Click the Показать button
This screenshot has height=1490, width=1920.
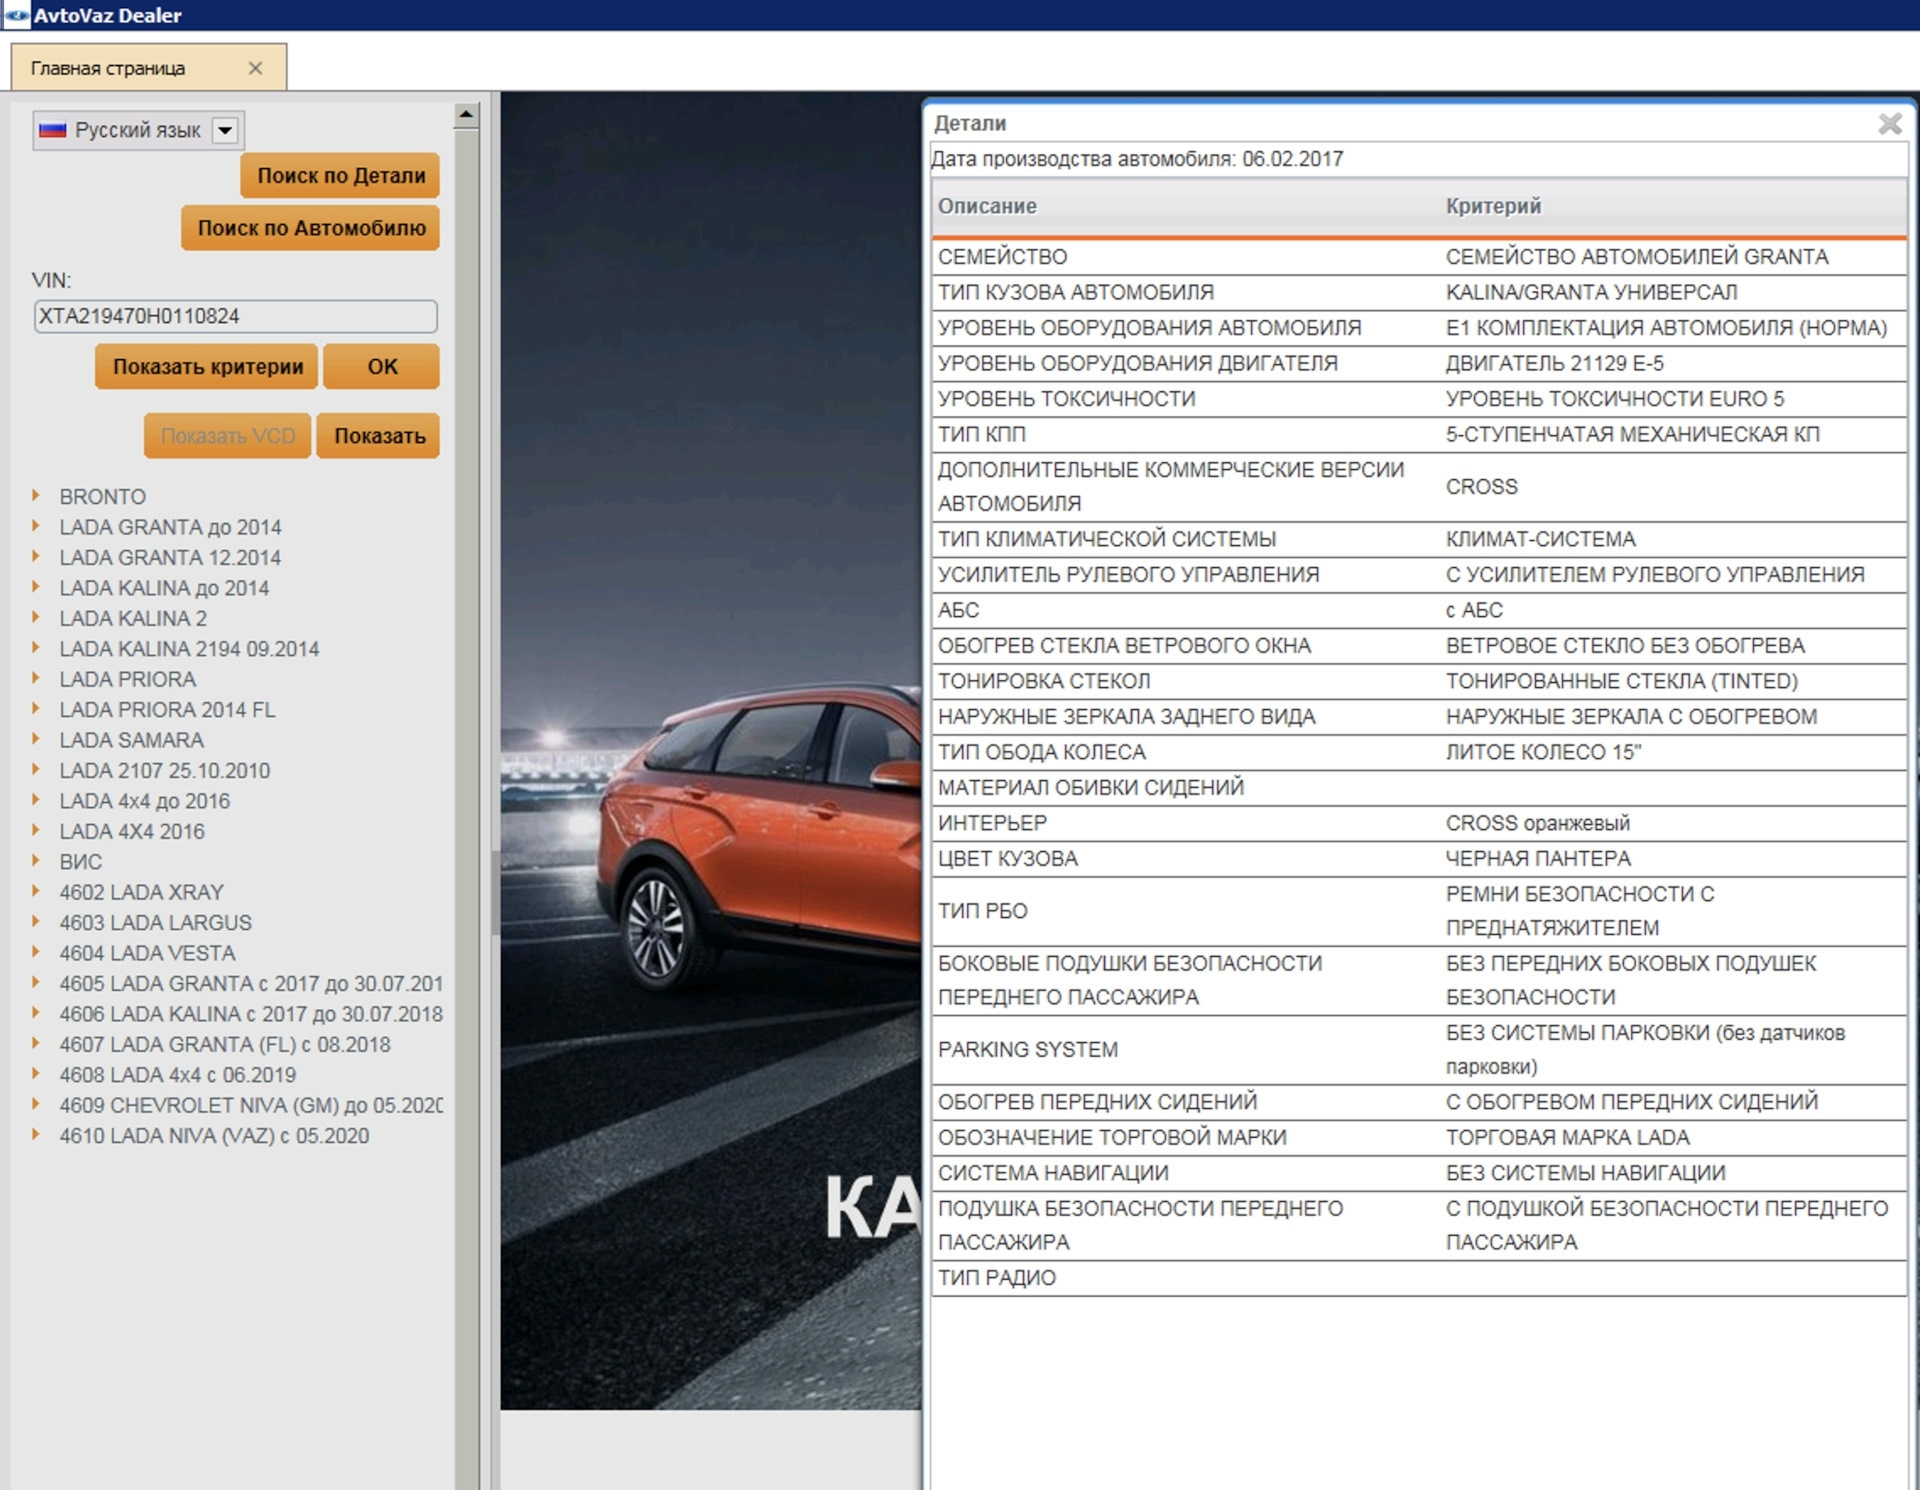click(379, 436)
